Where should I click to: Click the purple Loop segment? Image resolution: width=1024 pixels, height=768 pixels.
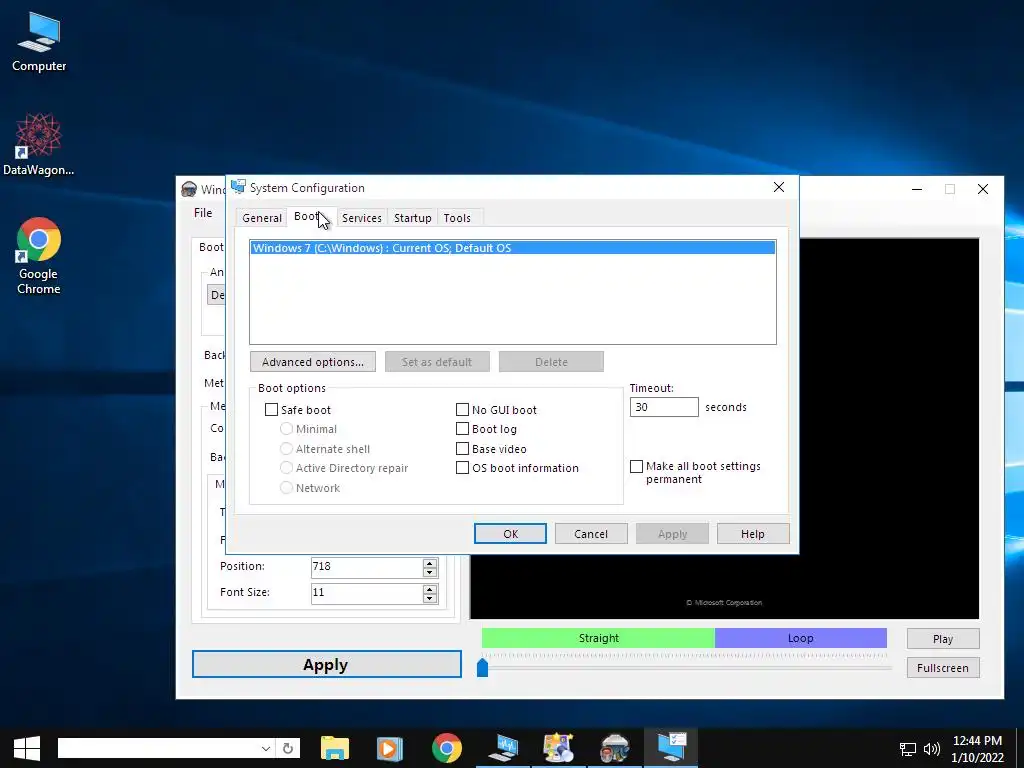coord(801,638)
